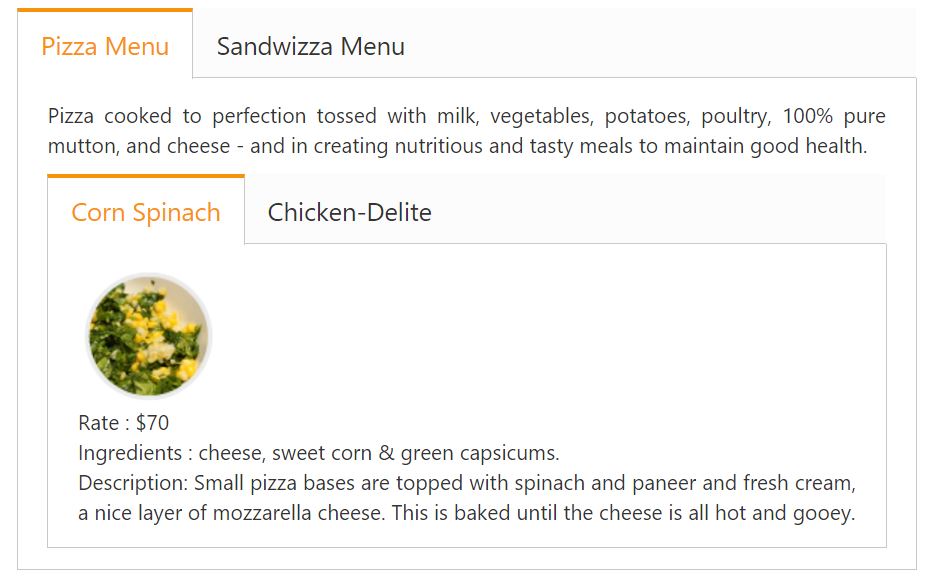938x584 pixels.
Task: Click empty tab strip beside Chicken-Delite
Action: click(x=660, y=212)
